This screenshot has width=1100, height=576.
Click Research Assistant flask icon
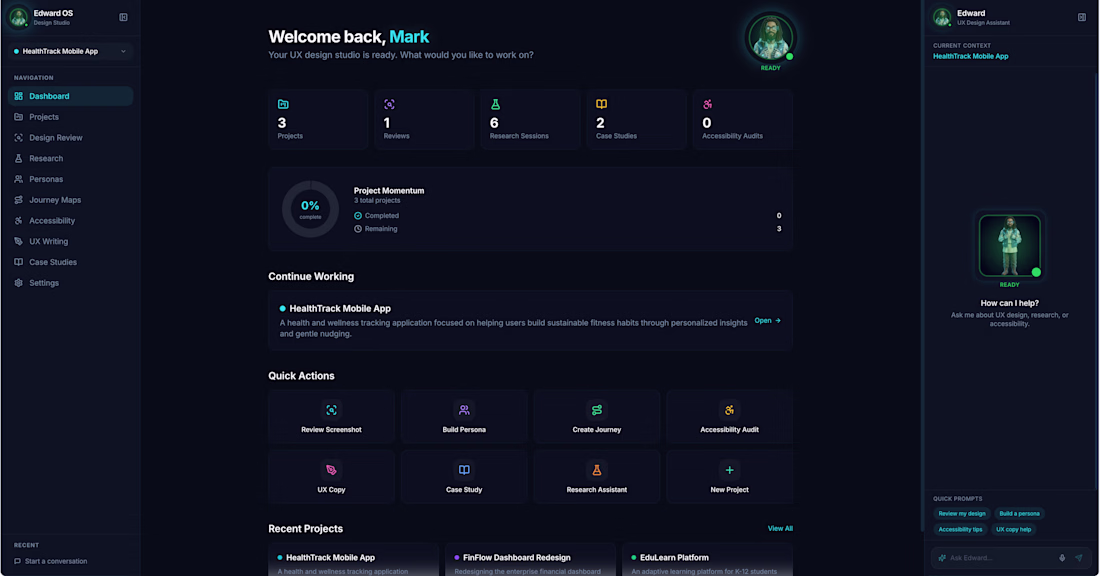pyautogui.click(x=596, y=470)
